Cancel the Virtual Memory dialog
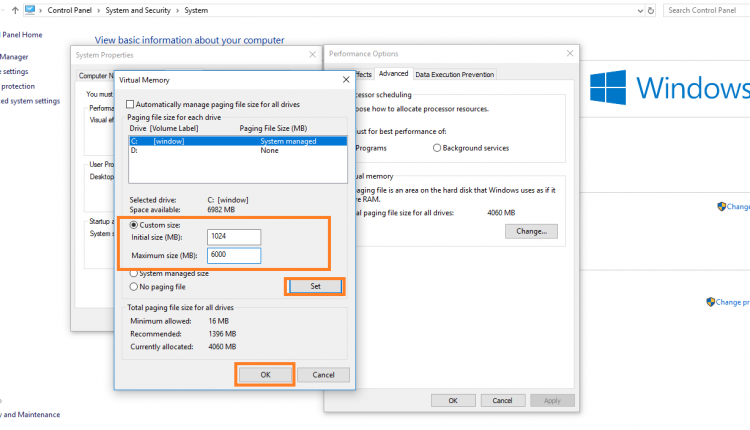Screen dimensions: 750x430 323,375
